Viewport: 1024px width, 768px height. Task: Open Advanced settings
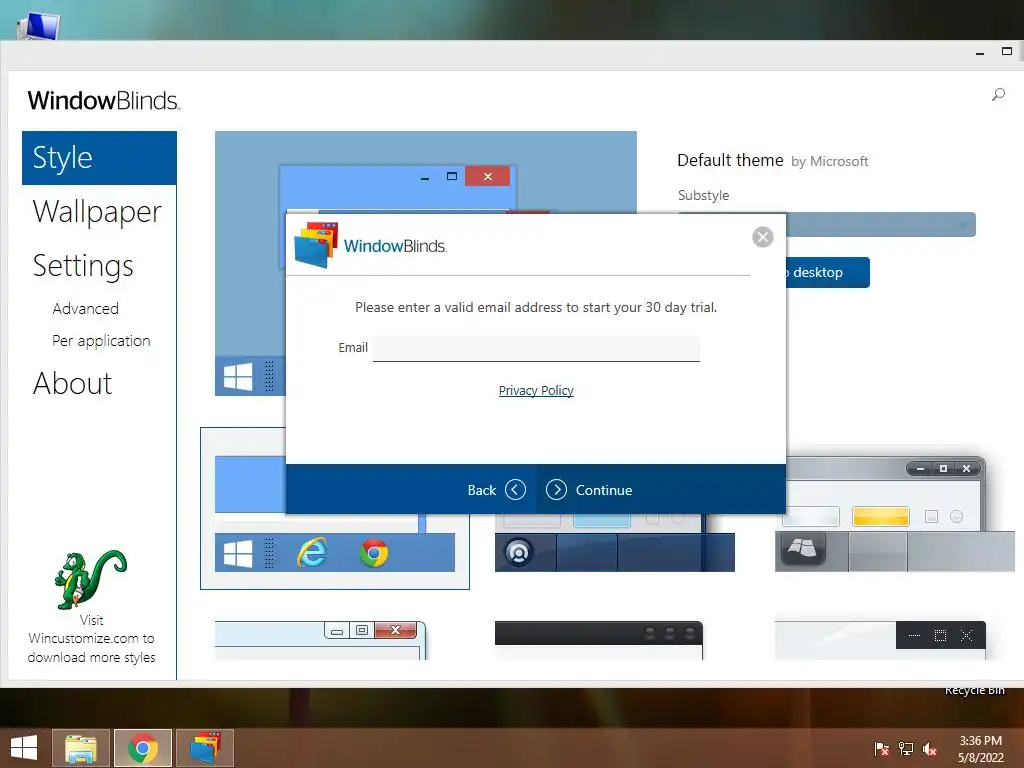[86, 308]
